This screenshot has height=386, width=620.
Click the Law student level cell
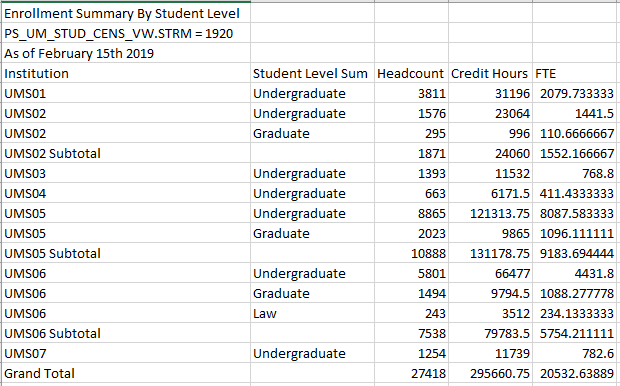[x=312, y=313]
